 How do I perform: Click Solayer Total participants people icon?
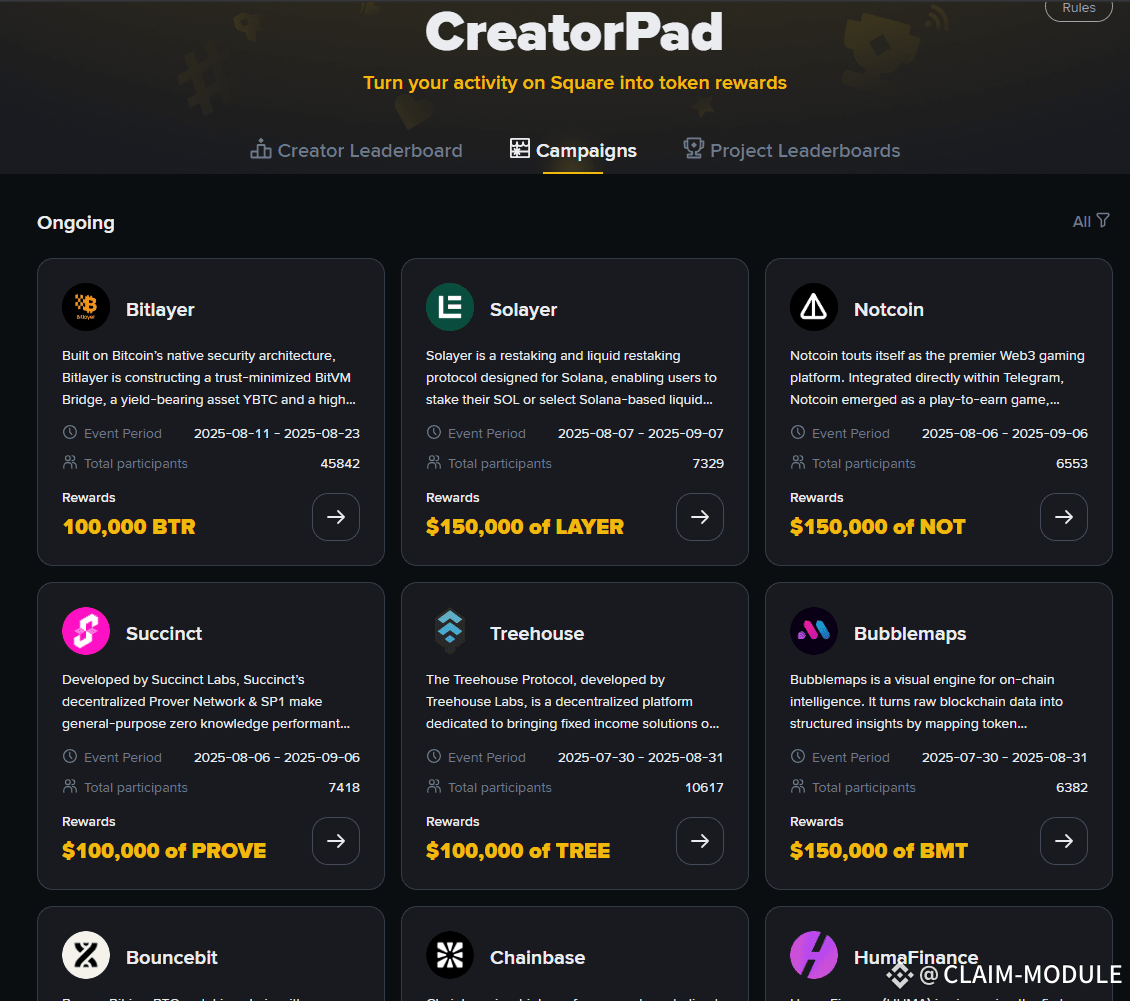[434, 462]
